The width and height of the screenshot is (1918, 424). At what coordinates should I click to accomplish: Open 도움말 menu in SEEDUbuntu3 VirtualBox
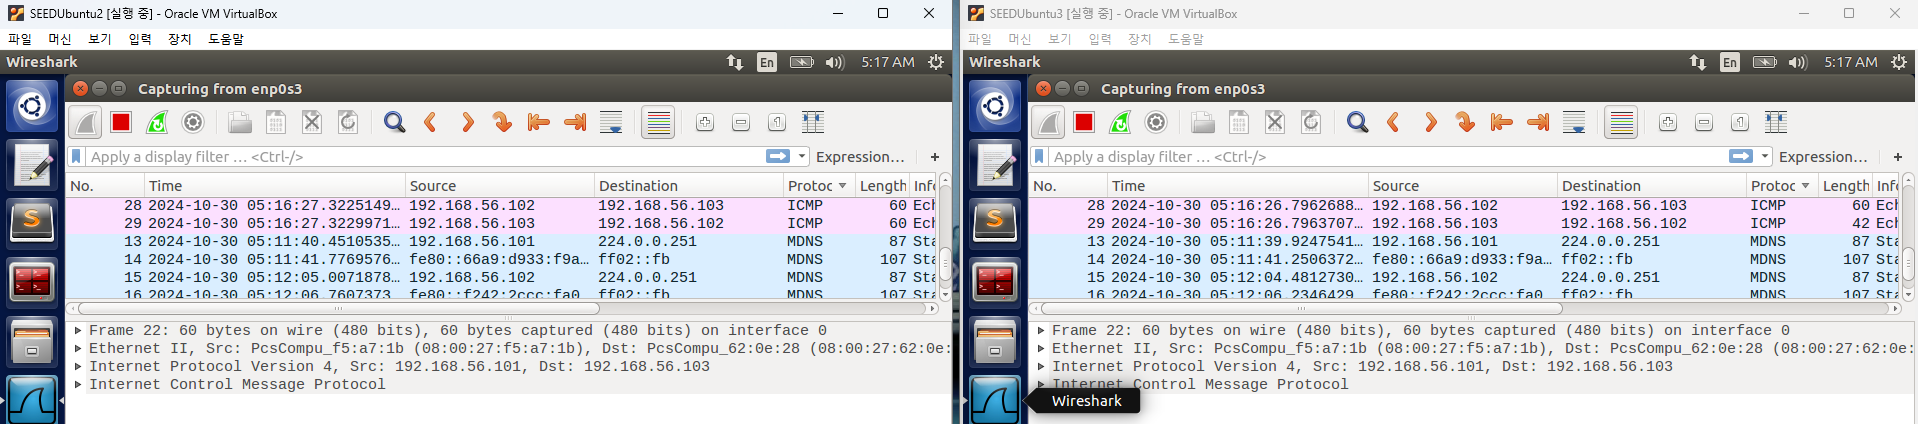coord(1186,39)
